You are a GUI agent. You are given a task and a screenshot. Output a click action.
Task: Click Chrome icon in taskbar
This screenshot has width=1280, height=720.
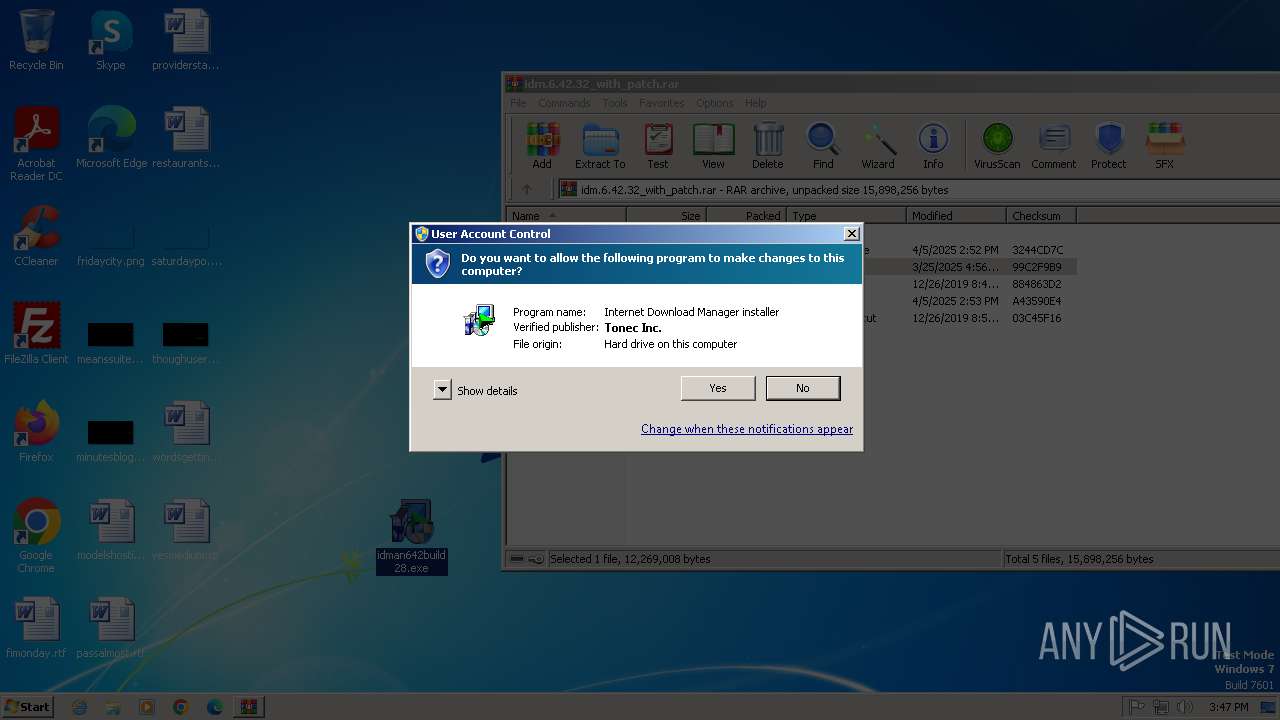click(x=180, y=707)
